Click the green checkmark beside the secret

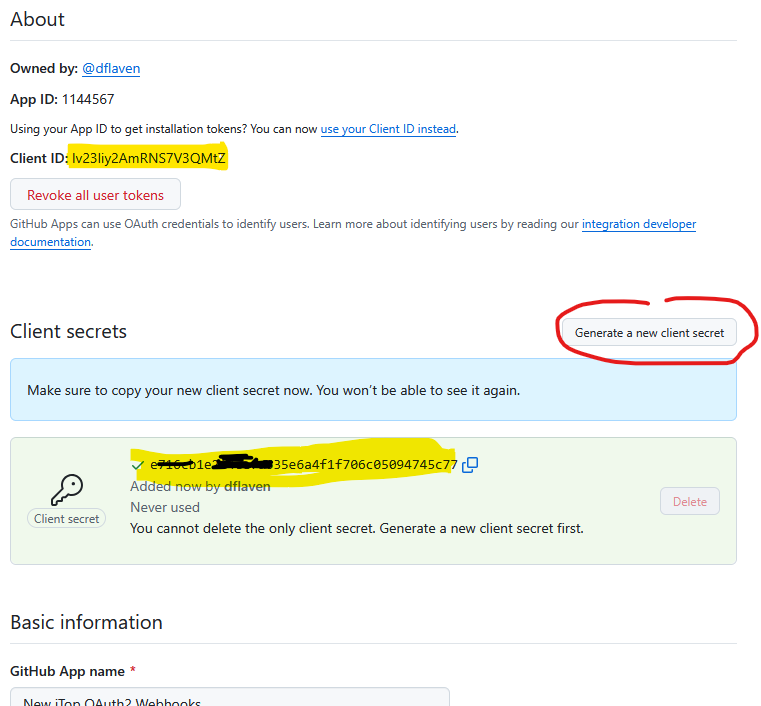[x=137, y=465]
